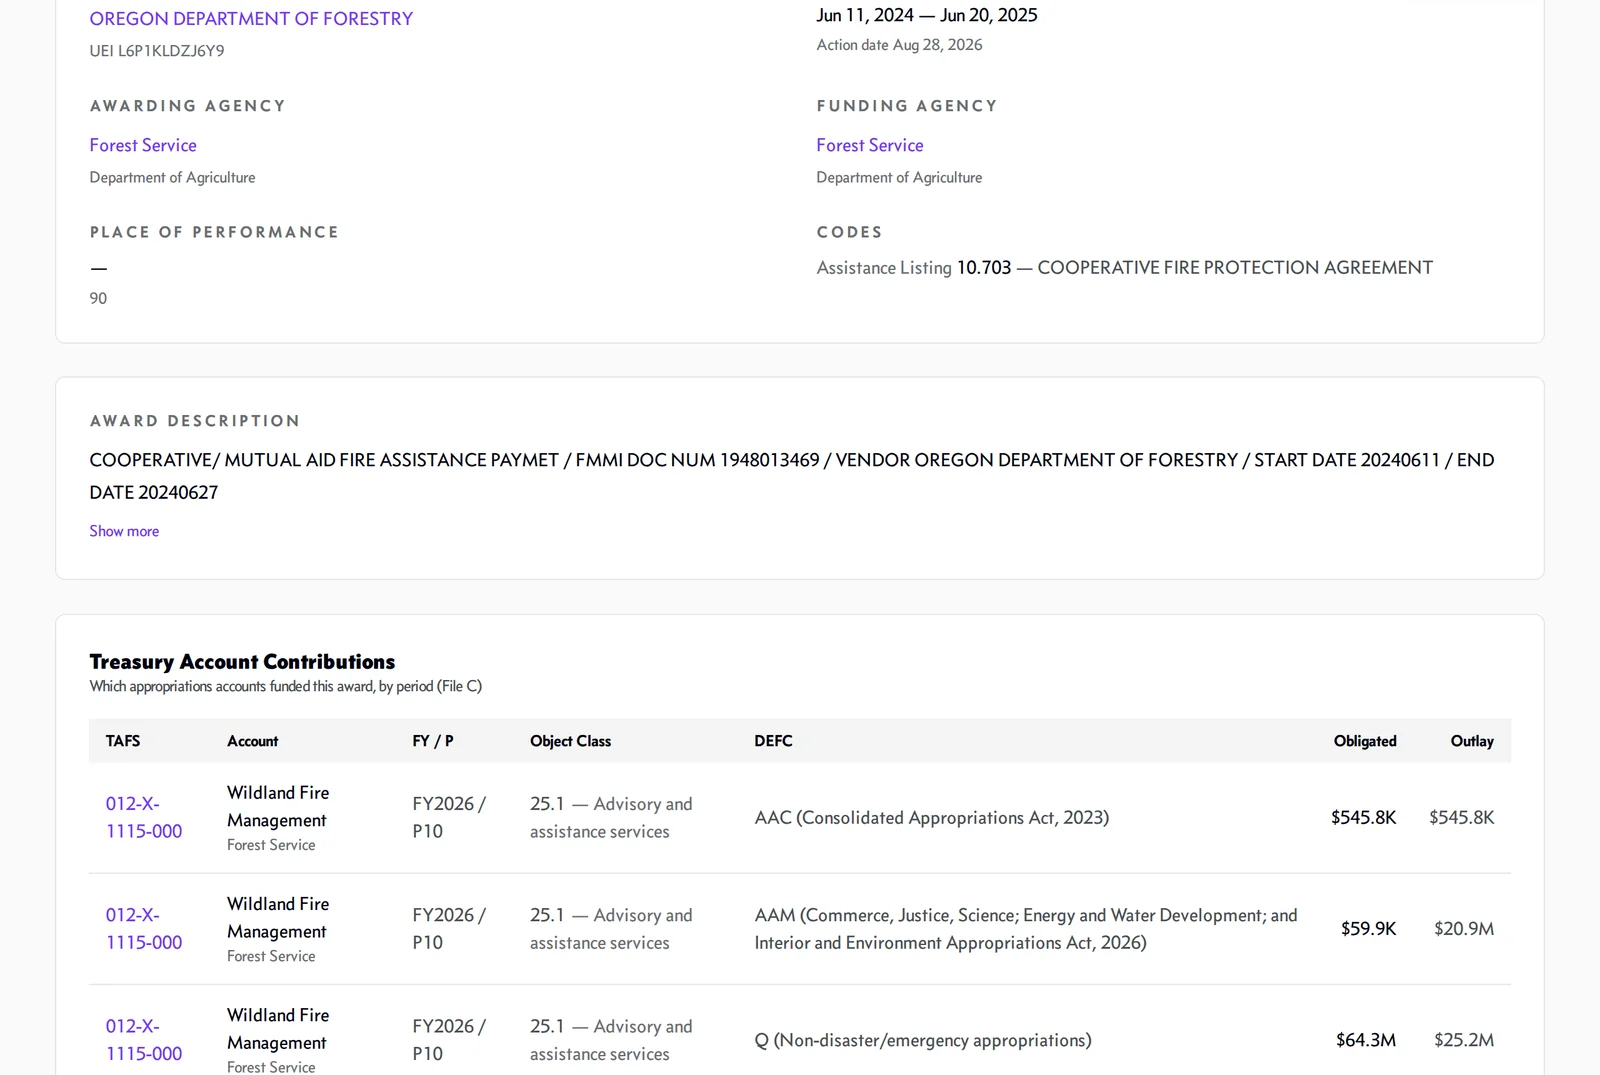The height and width of the screenshot is (1075, 1600).
Task: Click the TAFS column header
Action: click(x=123, y=741)
